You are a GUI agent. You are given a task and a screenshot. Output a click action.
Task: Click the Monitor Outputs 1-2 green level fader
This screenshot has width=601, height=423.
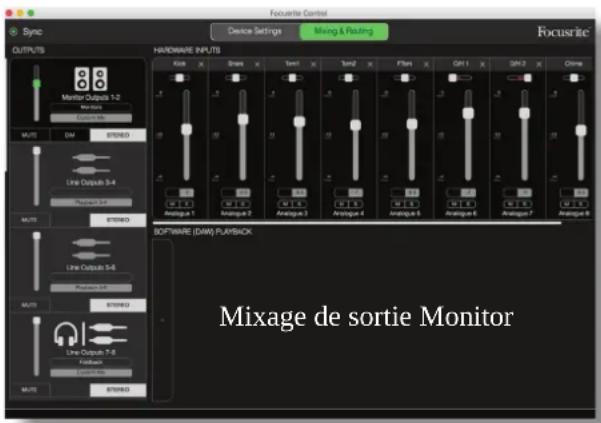click(x=36, y=84)
